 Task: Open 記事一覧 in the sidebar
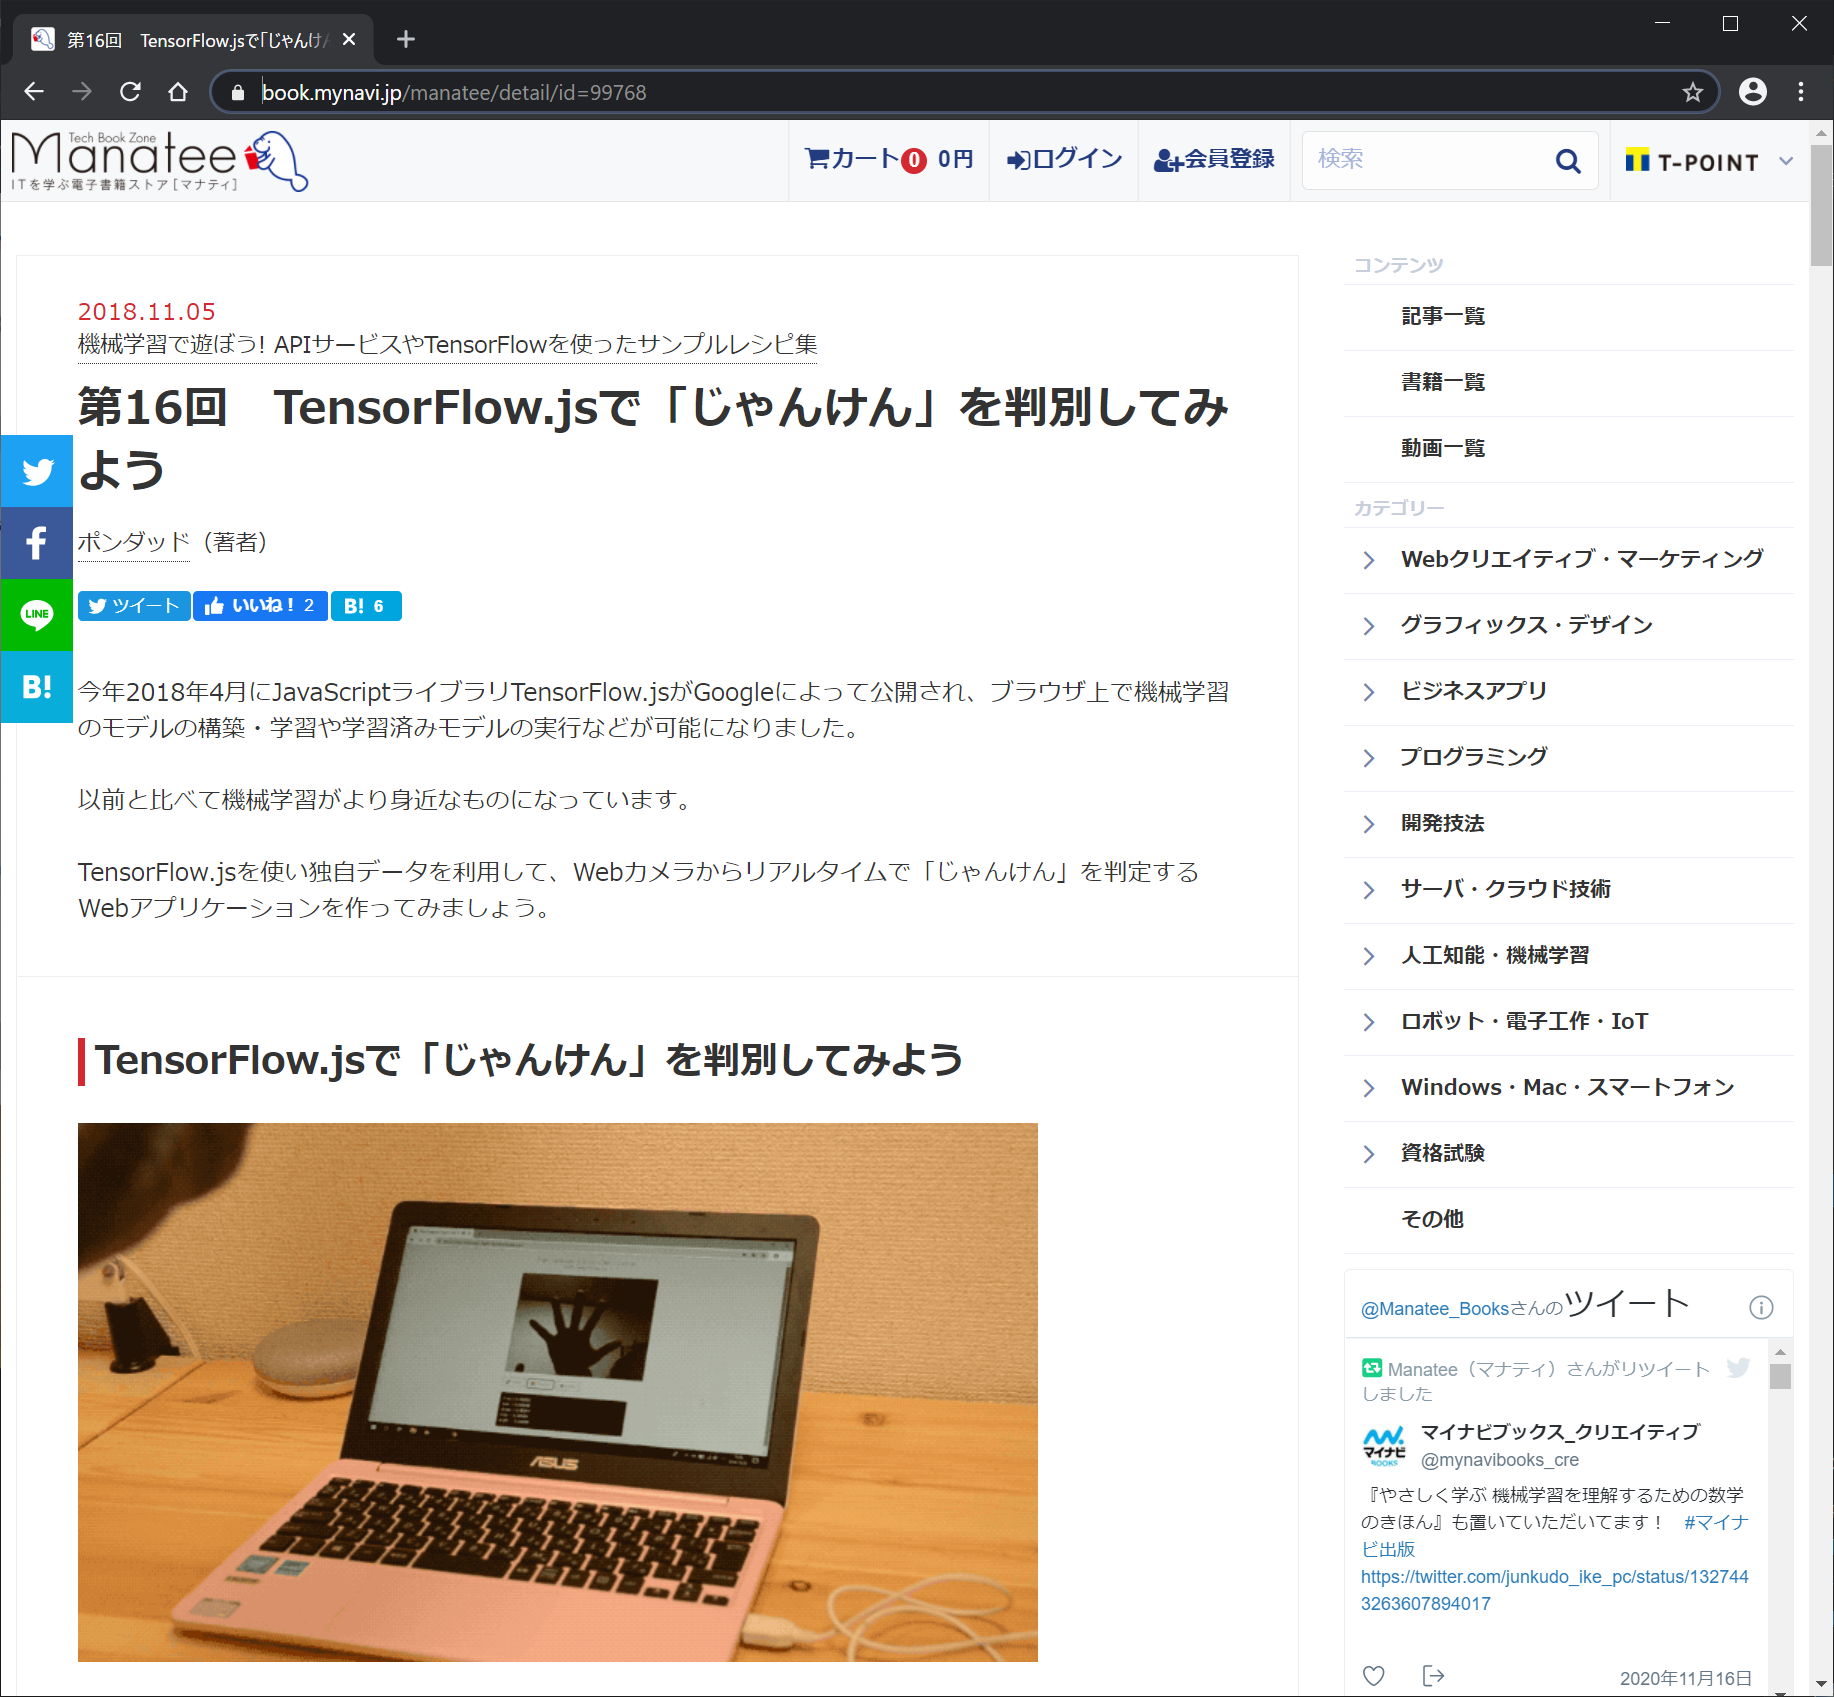1443,316
